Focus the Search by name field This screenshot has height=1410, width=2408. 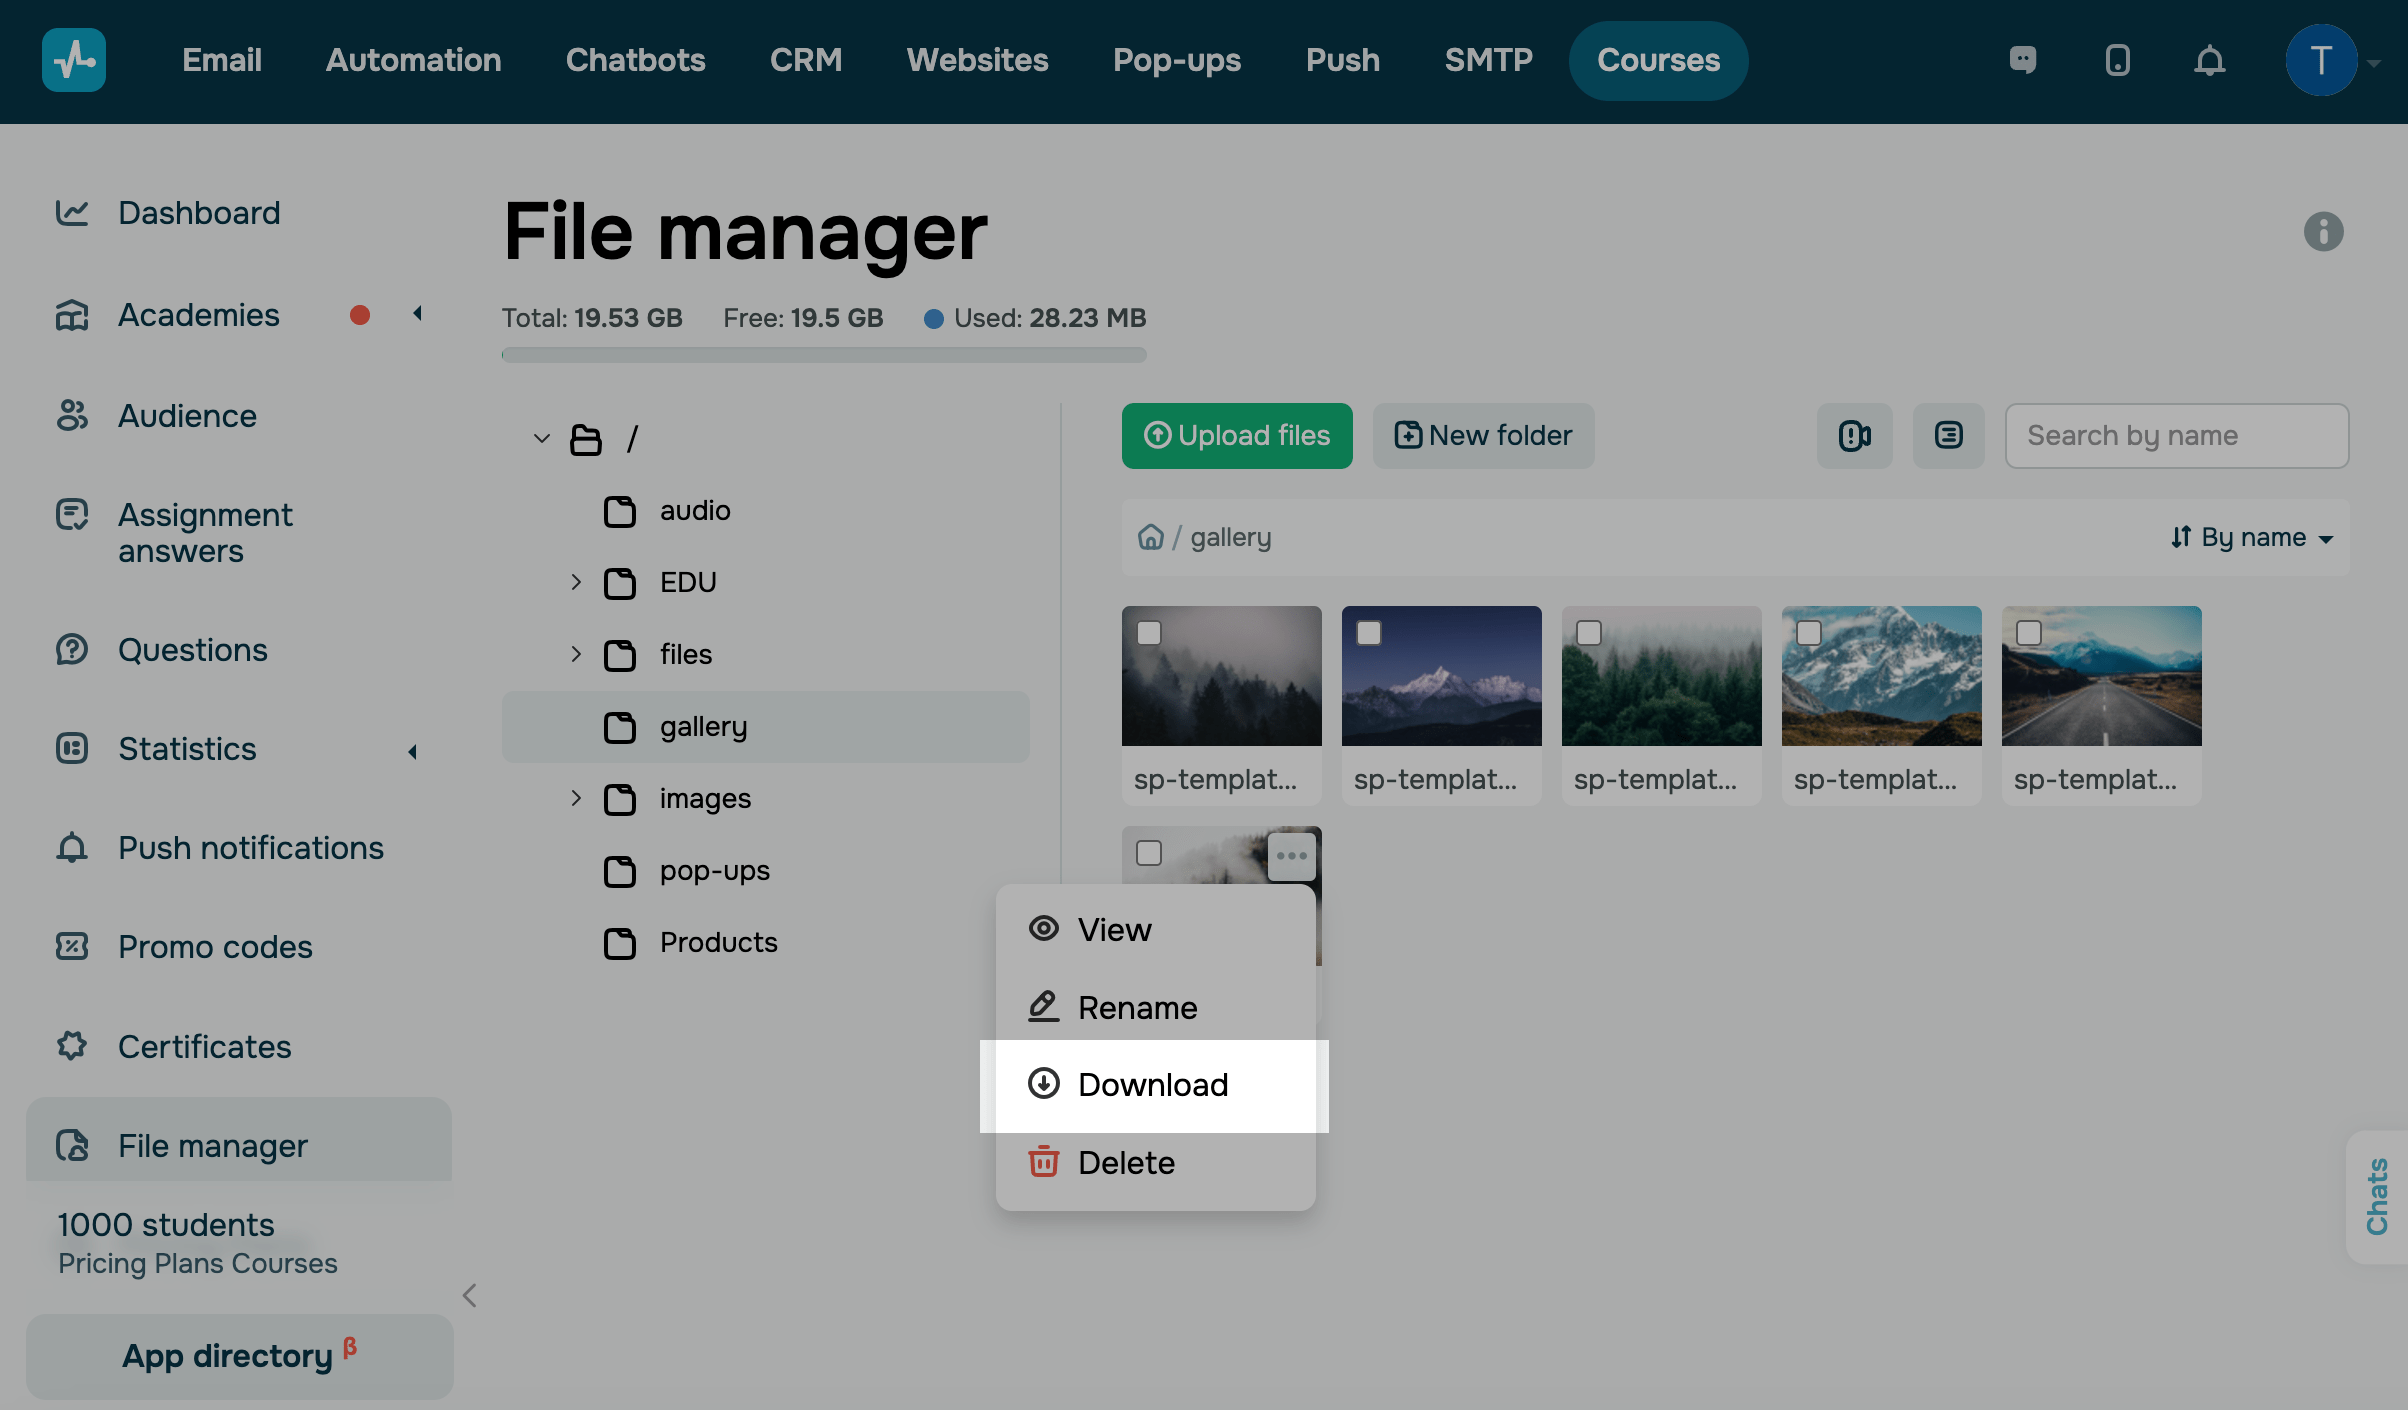[x=2176, y=436]
